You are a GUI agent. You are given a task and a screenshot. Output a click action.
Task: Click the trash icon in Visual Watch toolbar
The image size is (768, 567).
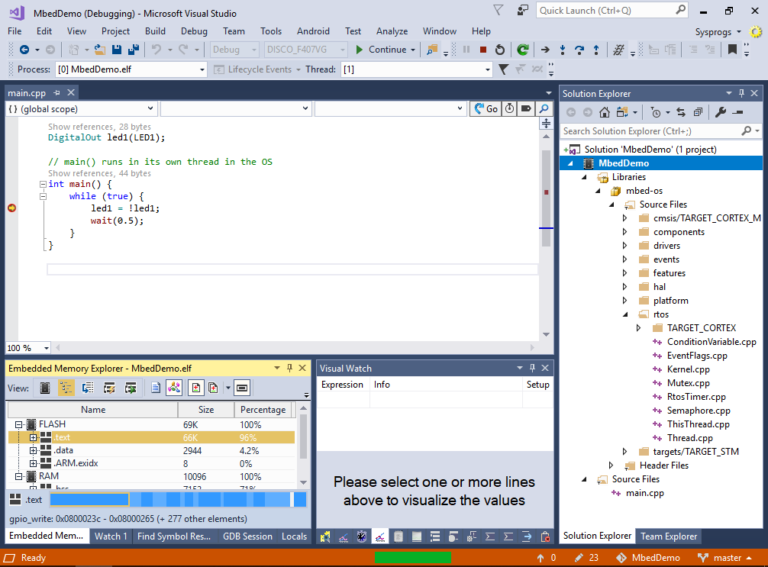545,537
